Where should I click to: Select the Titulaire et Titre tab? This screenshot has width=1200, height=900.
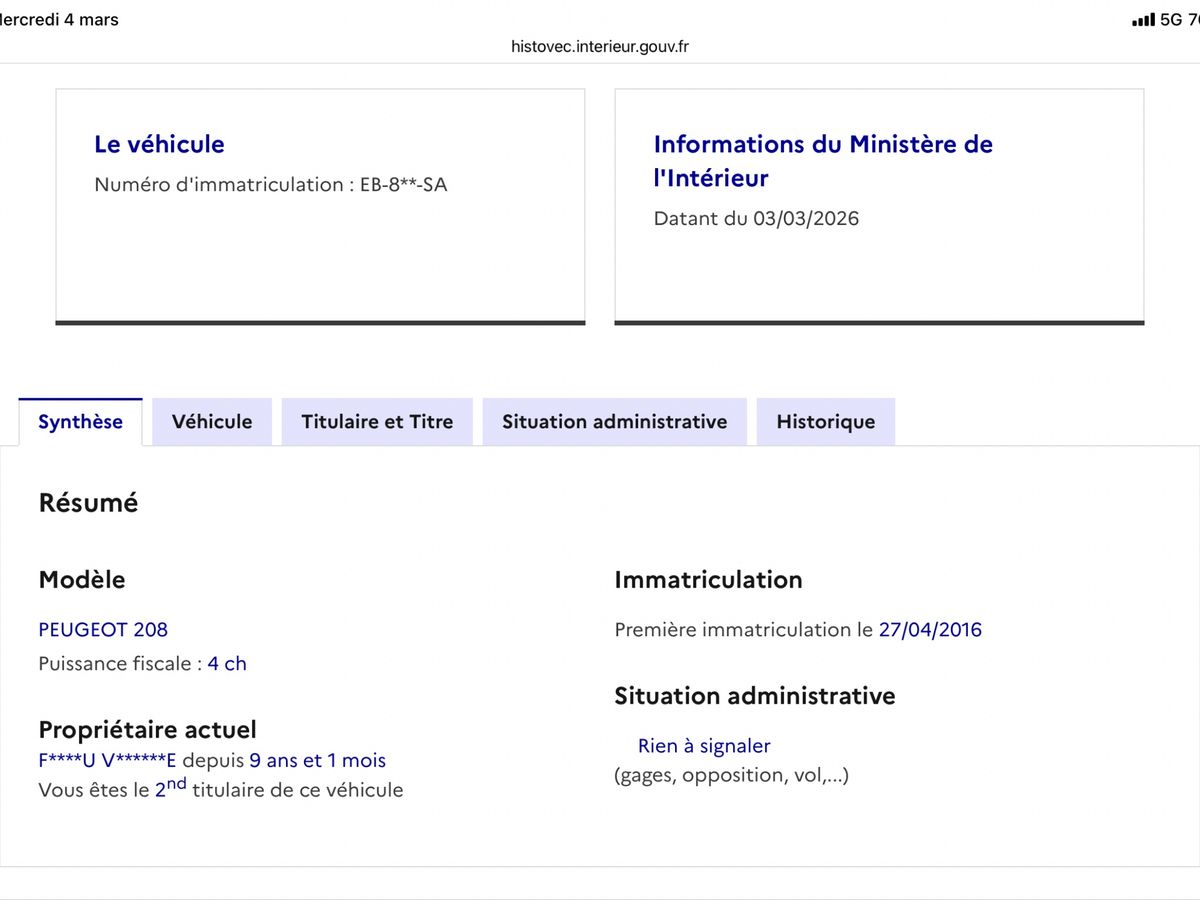coord(377,422)
